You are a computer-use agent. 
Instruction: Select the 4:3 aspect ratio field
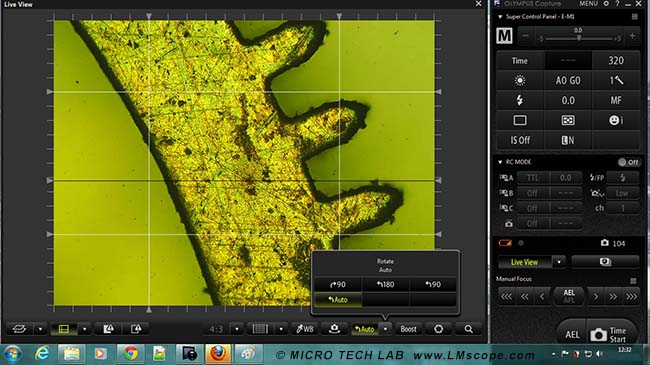tap(216, 329)
